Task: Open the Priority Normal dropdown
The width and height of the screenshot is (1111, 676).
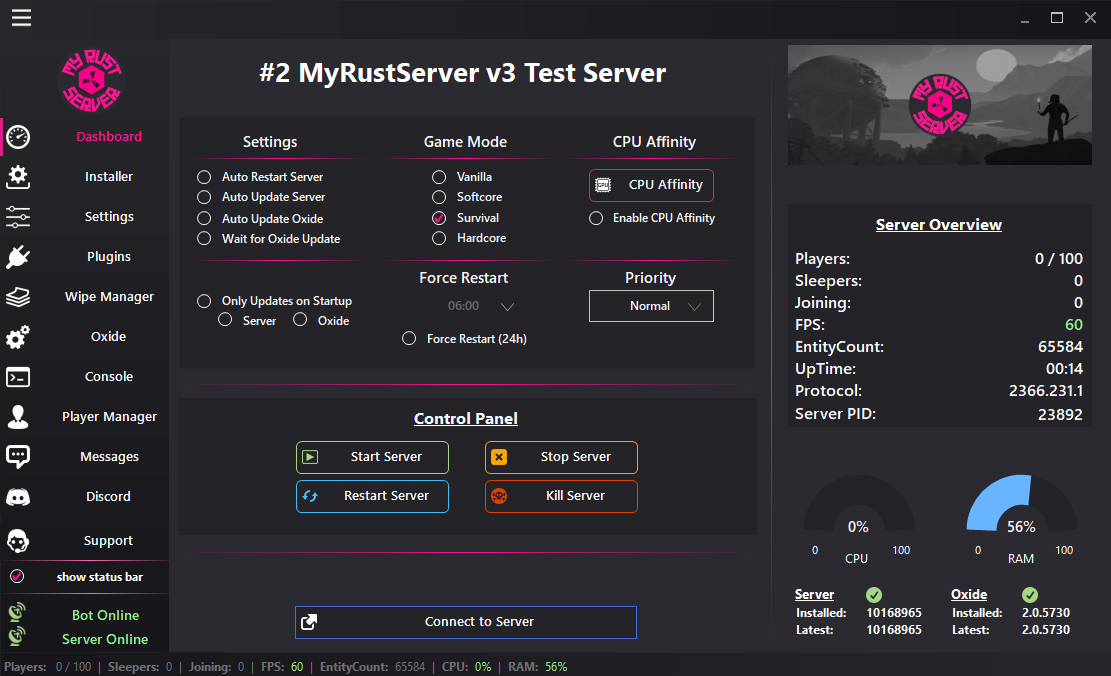Action: click(x=651, y=306)
